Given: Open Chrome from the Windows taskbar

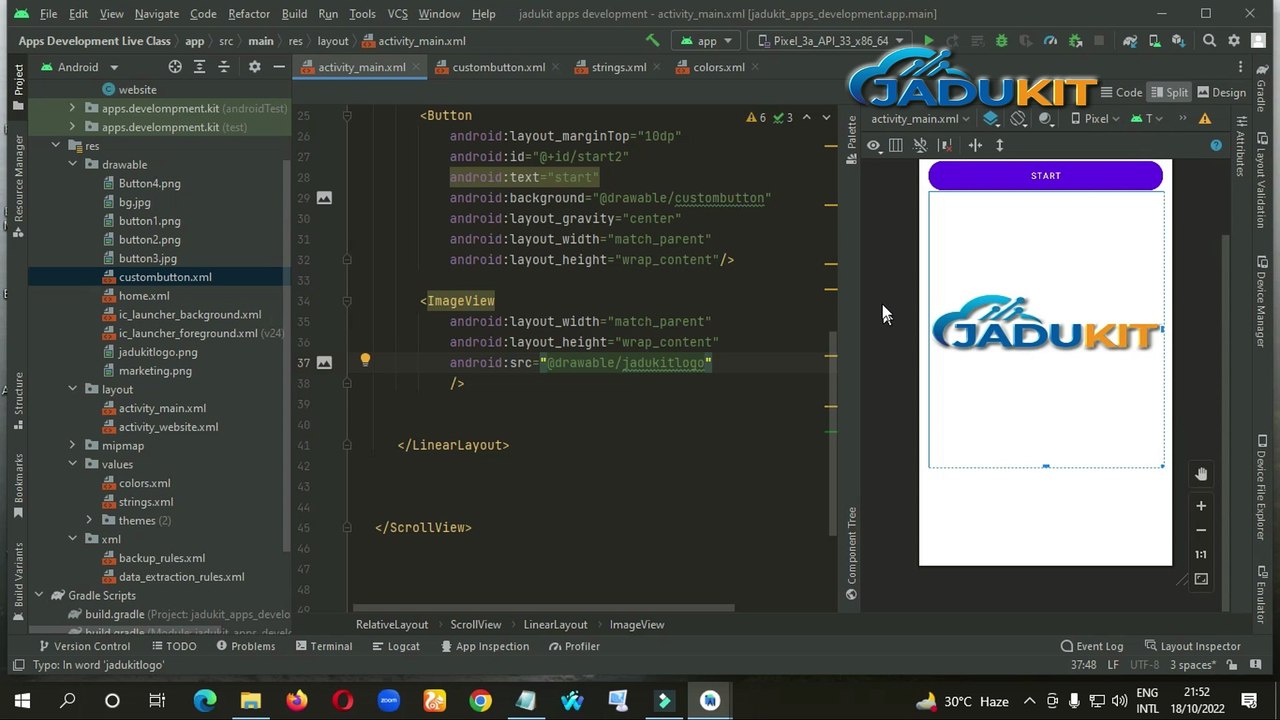Looking at the screenshot, I should pos(481,701).
